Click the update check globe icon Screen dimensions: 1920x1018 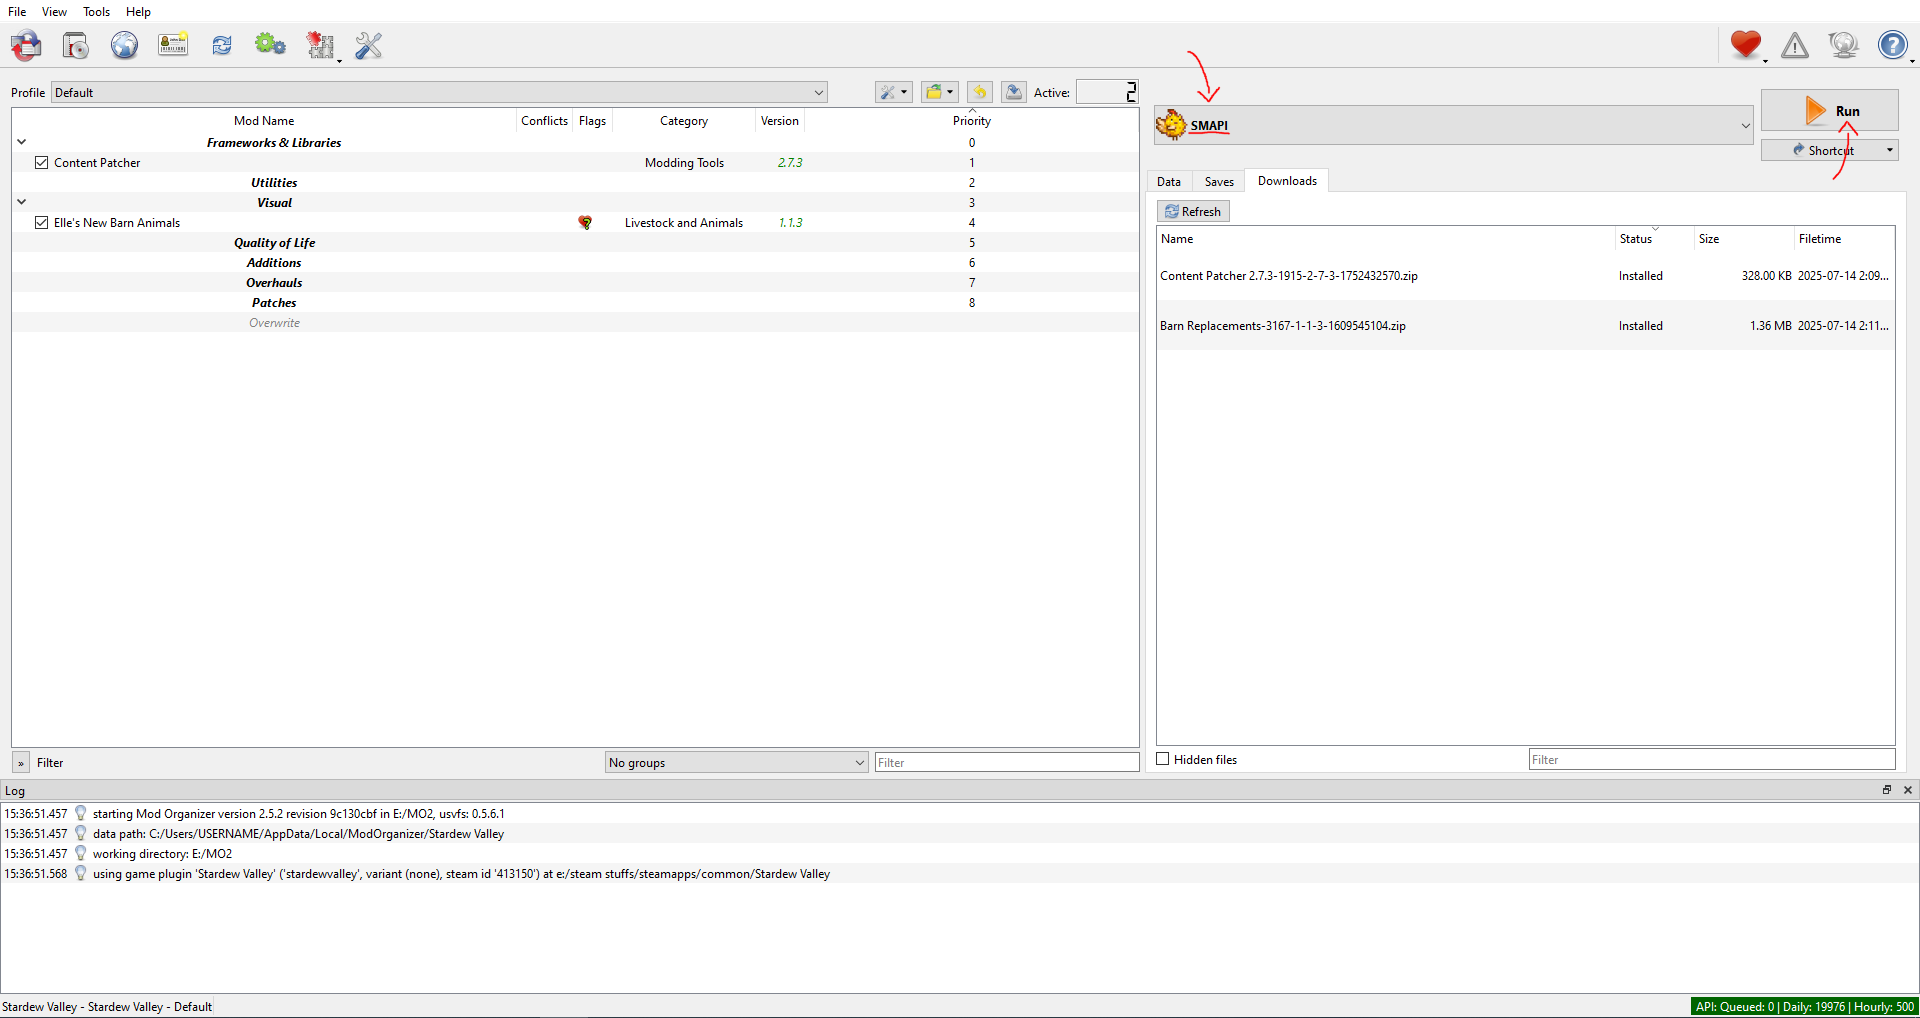pos(1843,45)
